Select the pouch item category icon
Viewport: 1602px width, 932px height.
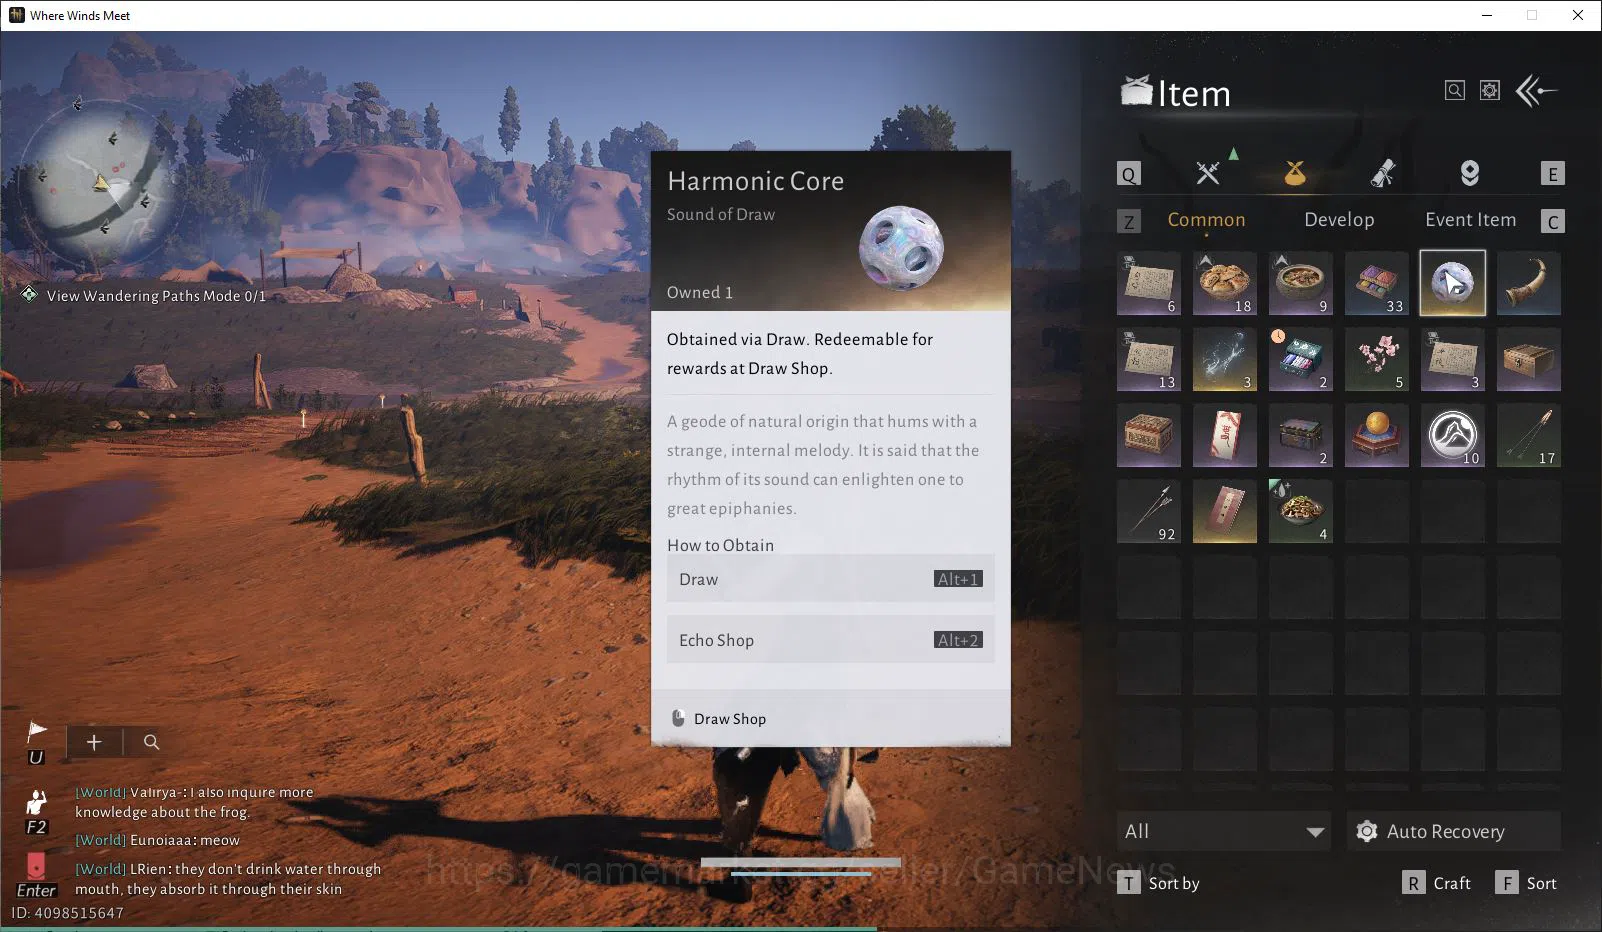1295,173
